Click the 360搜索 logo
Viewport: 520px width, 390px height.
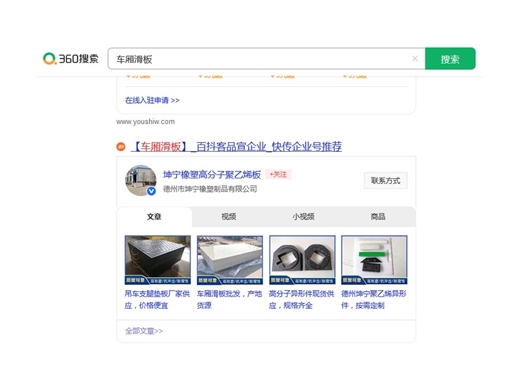(x=71, y=59)
